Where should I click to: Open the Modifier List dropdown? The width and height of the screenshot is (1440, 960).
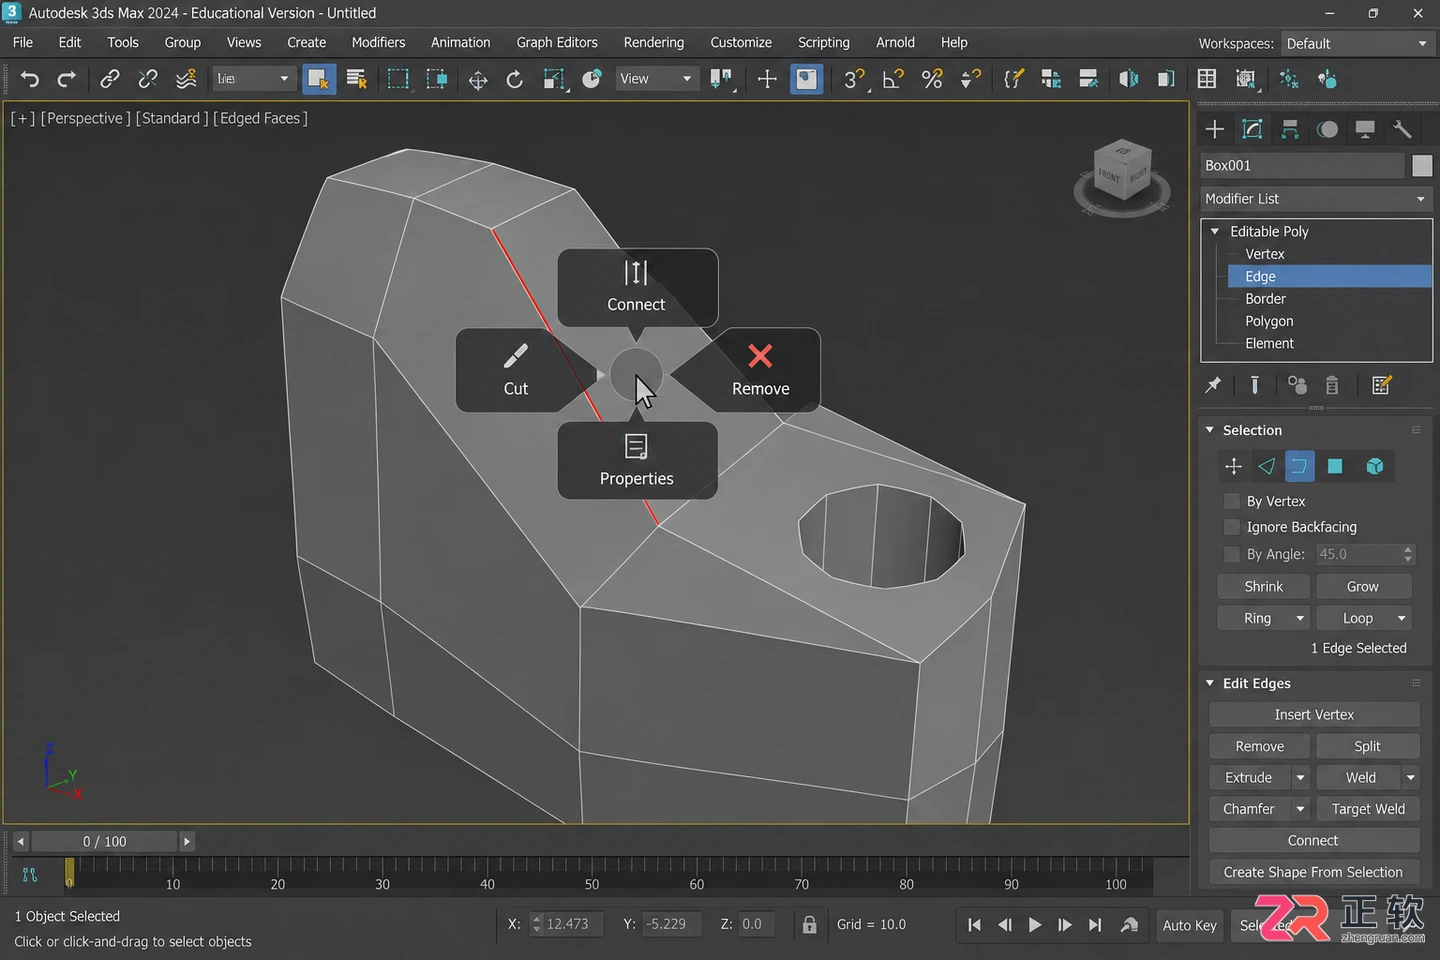(1316, 199)
